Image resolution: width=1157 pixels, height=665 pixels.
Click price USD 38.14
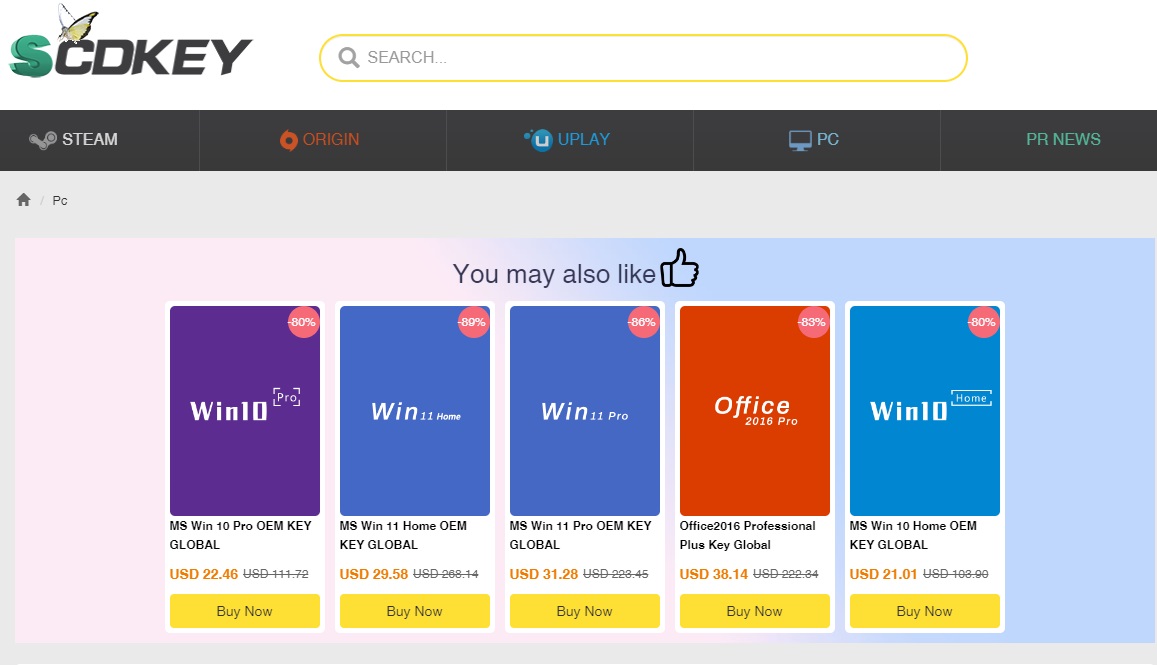tap(714, 574)
